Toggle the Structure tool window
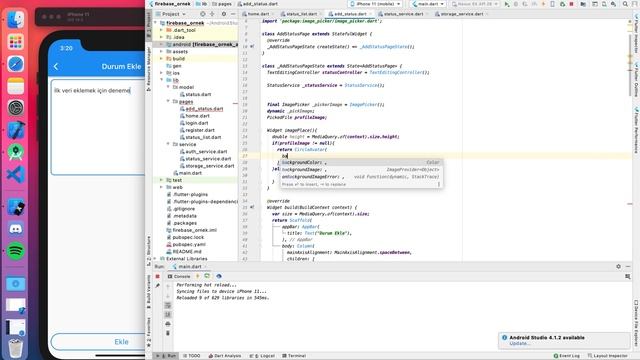The image size is (640, 360). click(x=149, y=250)
